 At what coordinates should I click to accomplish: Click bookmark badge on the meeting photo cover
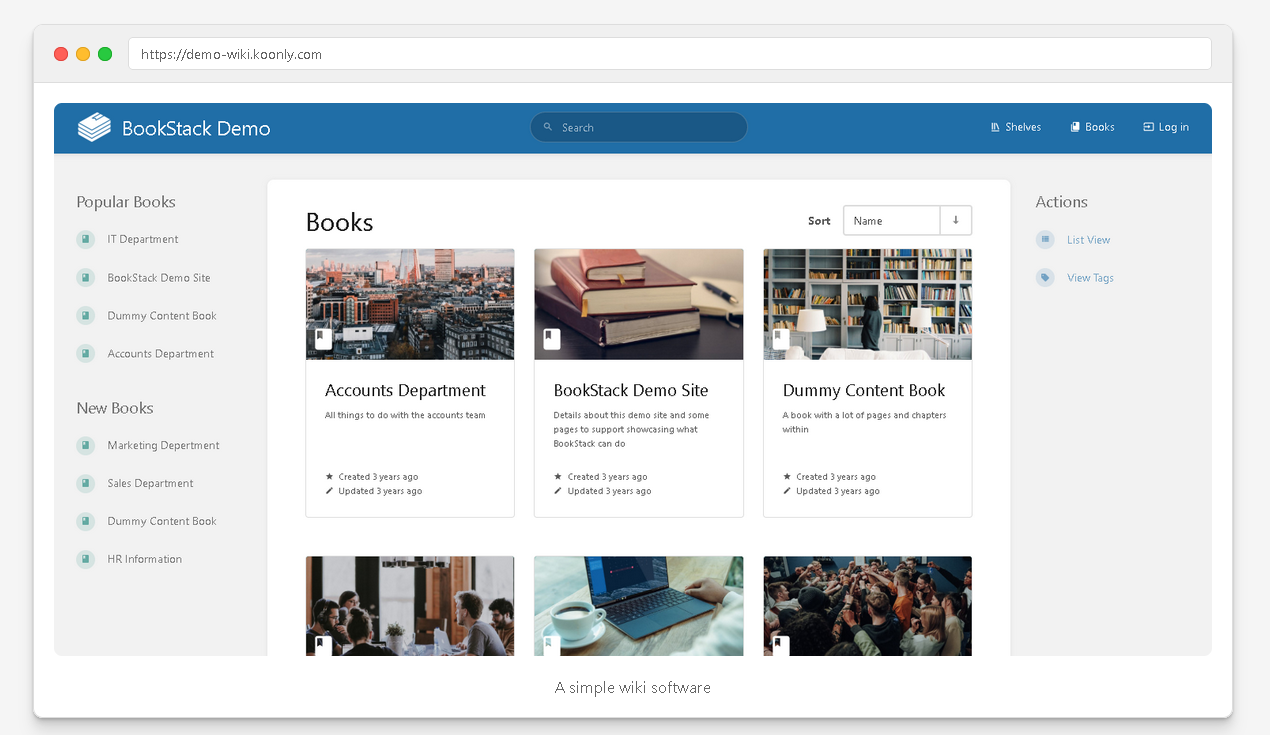(x=323, y=645)
